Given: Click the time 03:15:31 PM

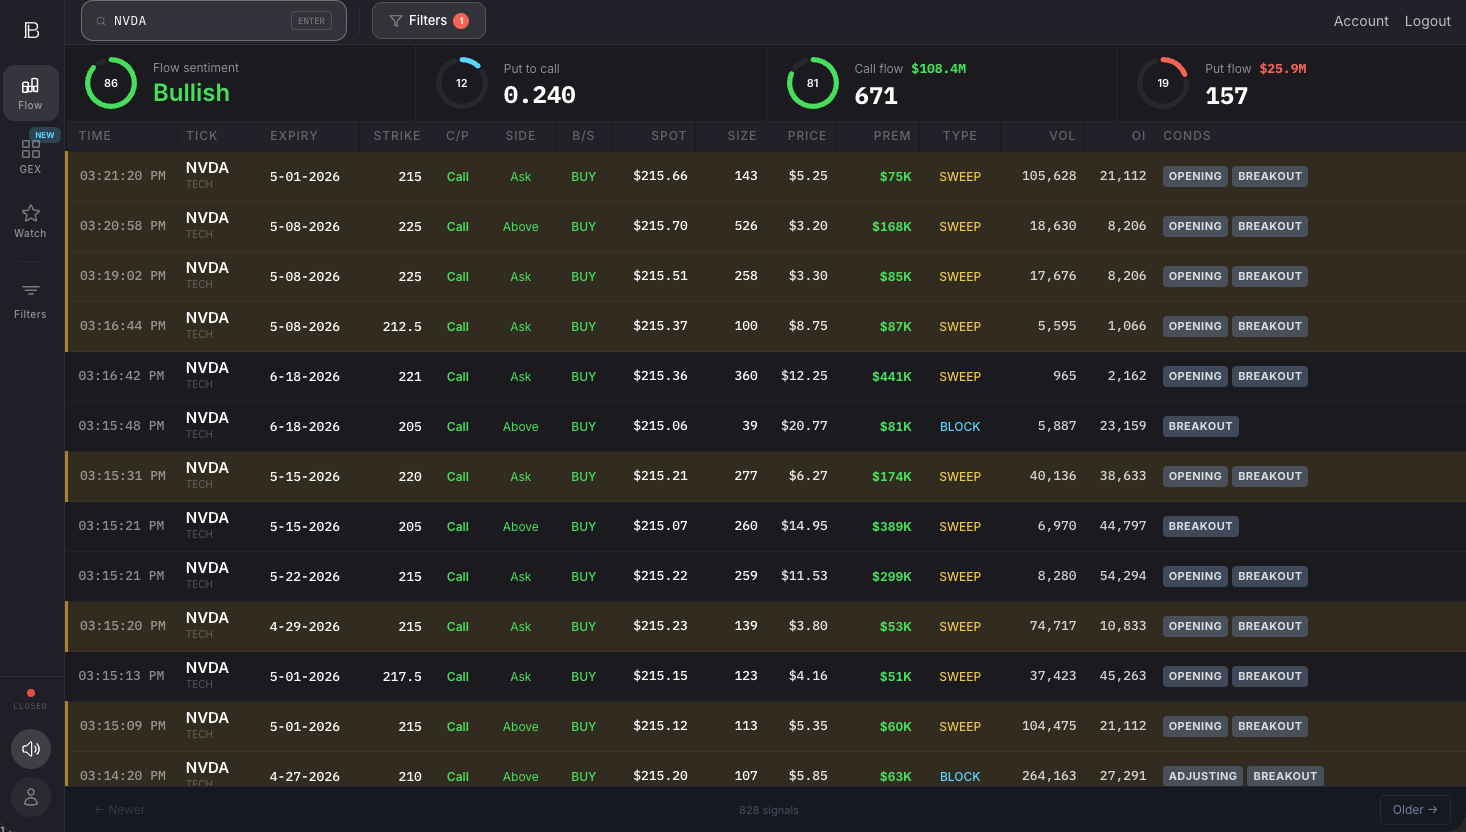Looking at the screenshot, I should click(123, 476).
